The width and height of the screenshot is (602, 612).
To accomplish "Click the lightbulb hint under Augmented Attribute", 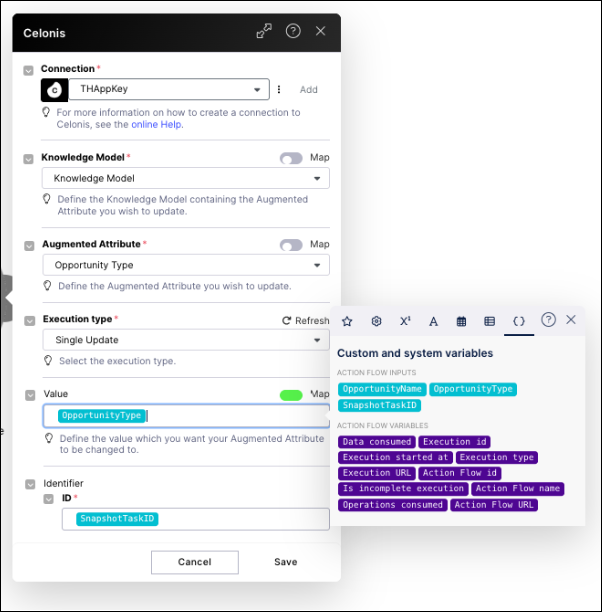I will pos(47,286).
